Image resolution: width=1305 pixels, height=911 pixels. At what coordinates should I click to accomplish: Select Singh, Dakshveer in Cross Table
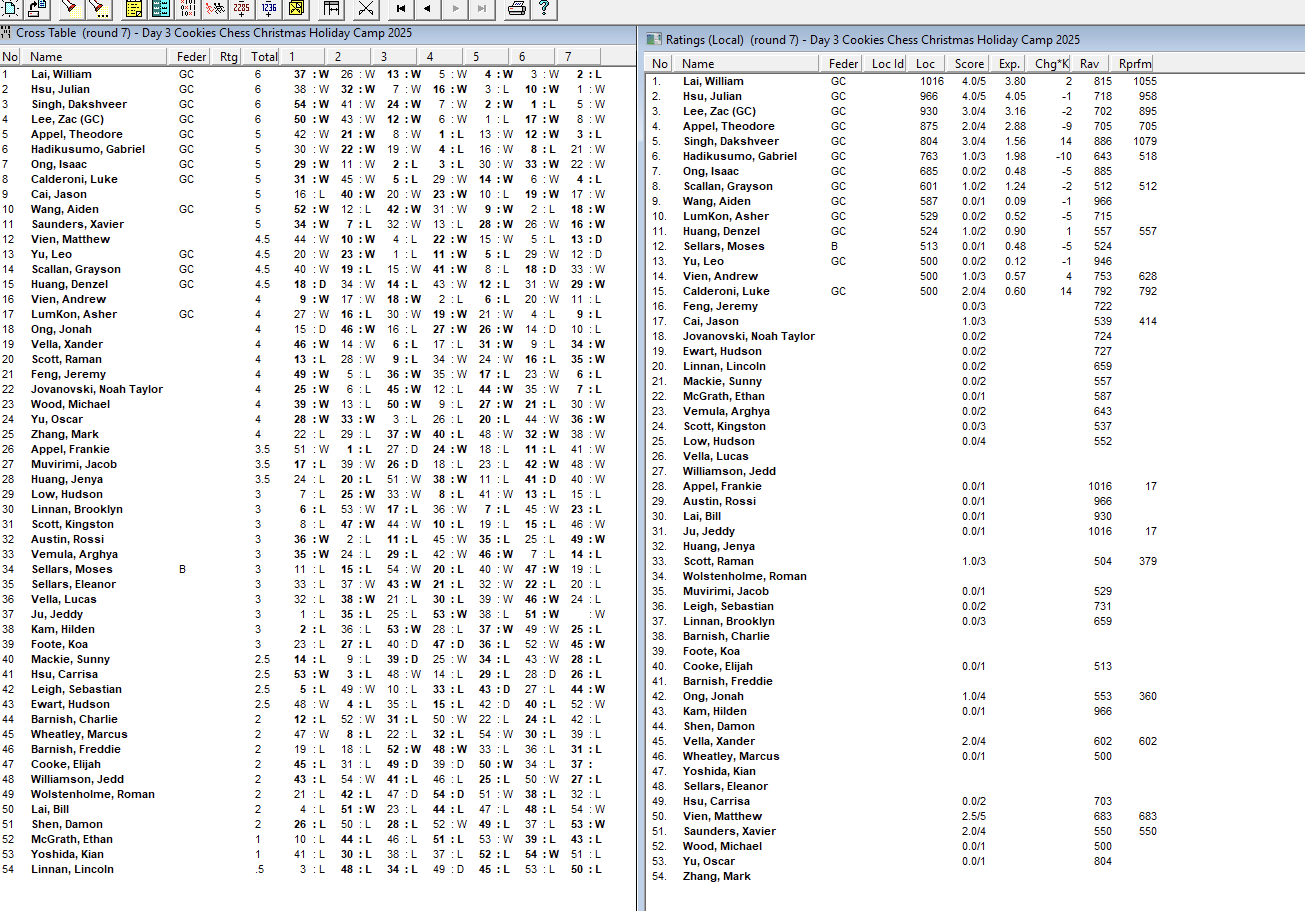click(79, 104)
